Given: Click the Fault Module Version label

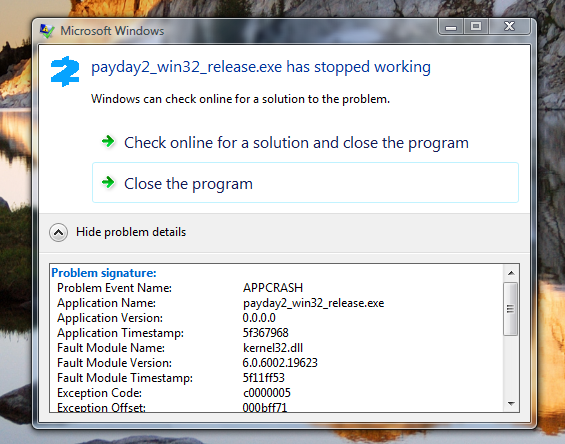Looking at the screenshot, I should tap(114, 363).
